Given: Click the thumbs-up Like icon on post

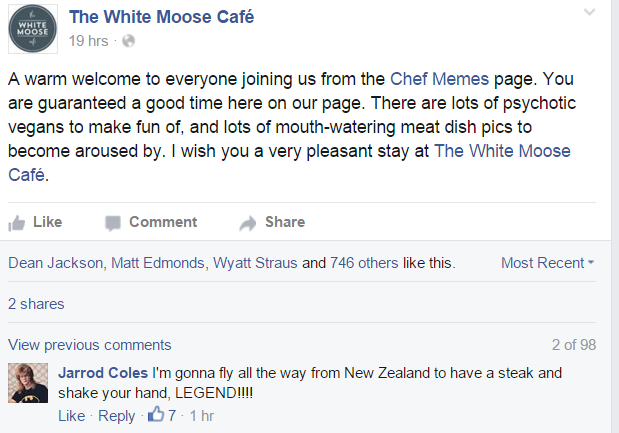Looking at the screenshot, I should click(17, 223).
